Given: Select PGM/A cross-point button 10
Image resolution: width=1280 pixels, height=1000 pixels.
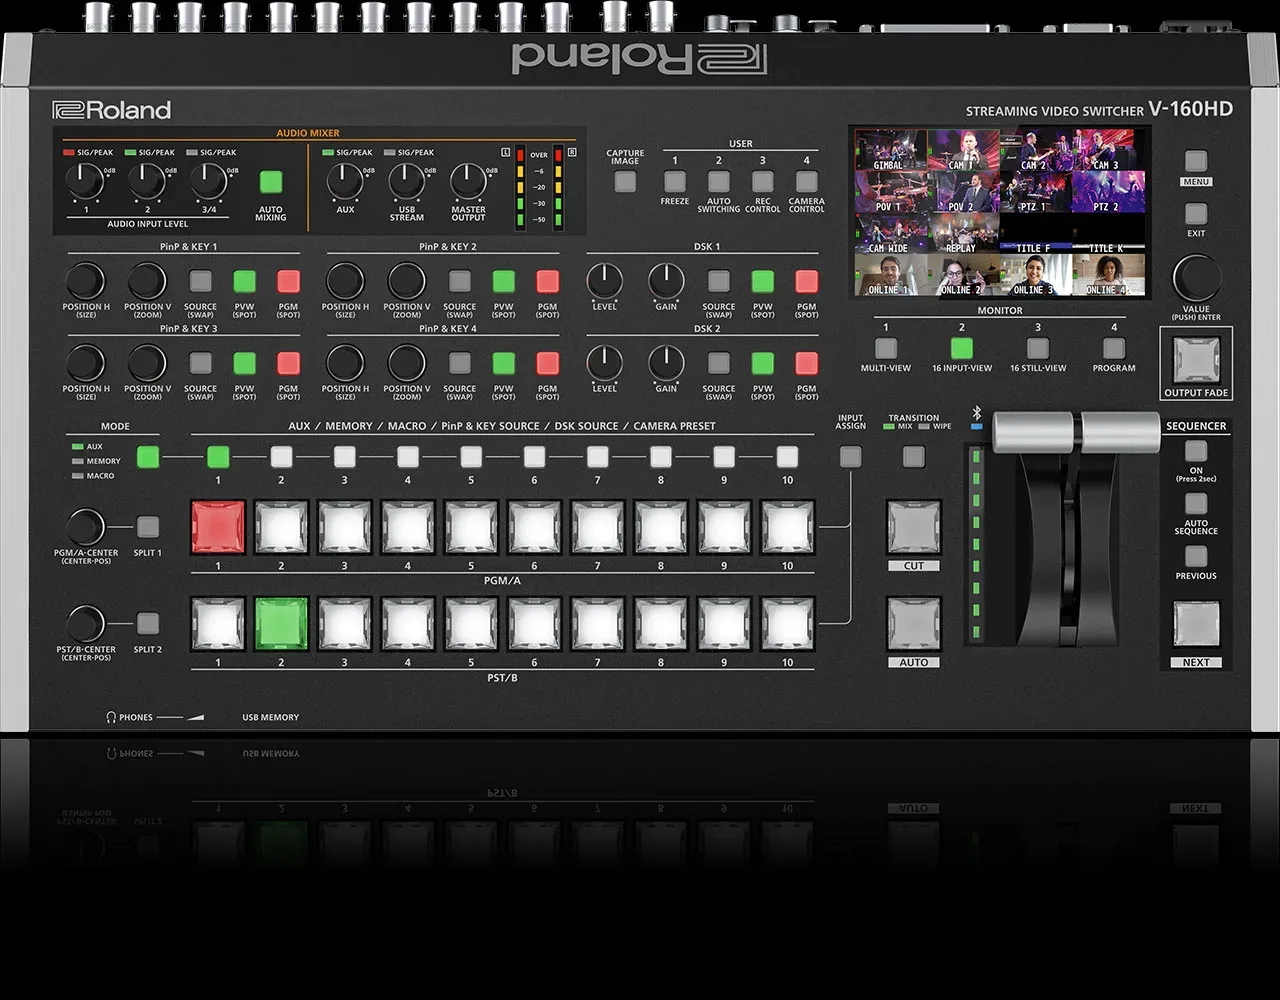Looking at the screenshot, I should pyautogui.click(x=788, y=527).
